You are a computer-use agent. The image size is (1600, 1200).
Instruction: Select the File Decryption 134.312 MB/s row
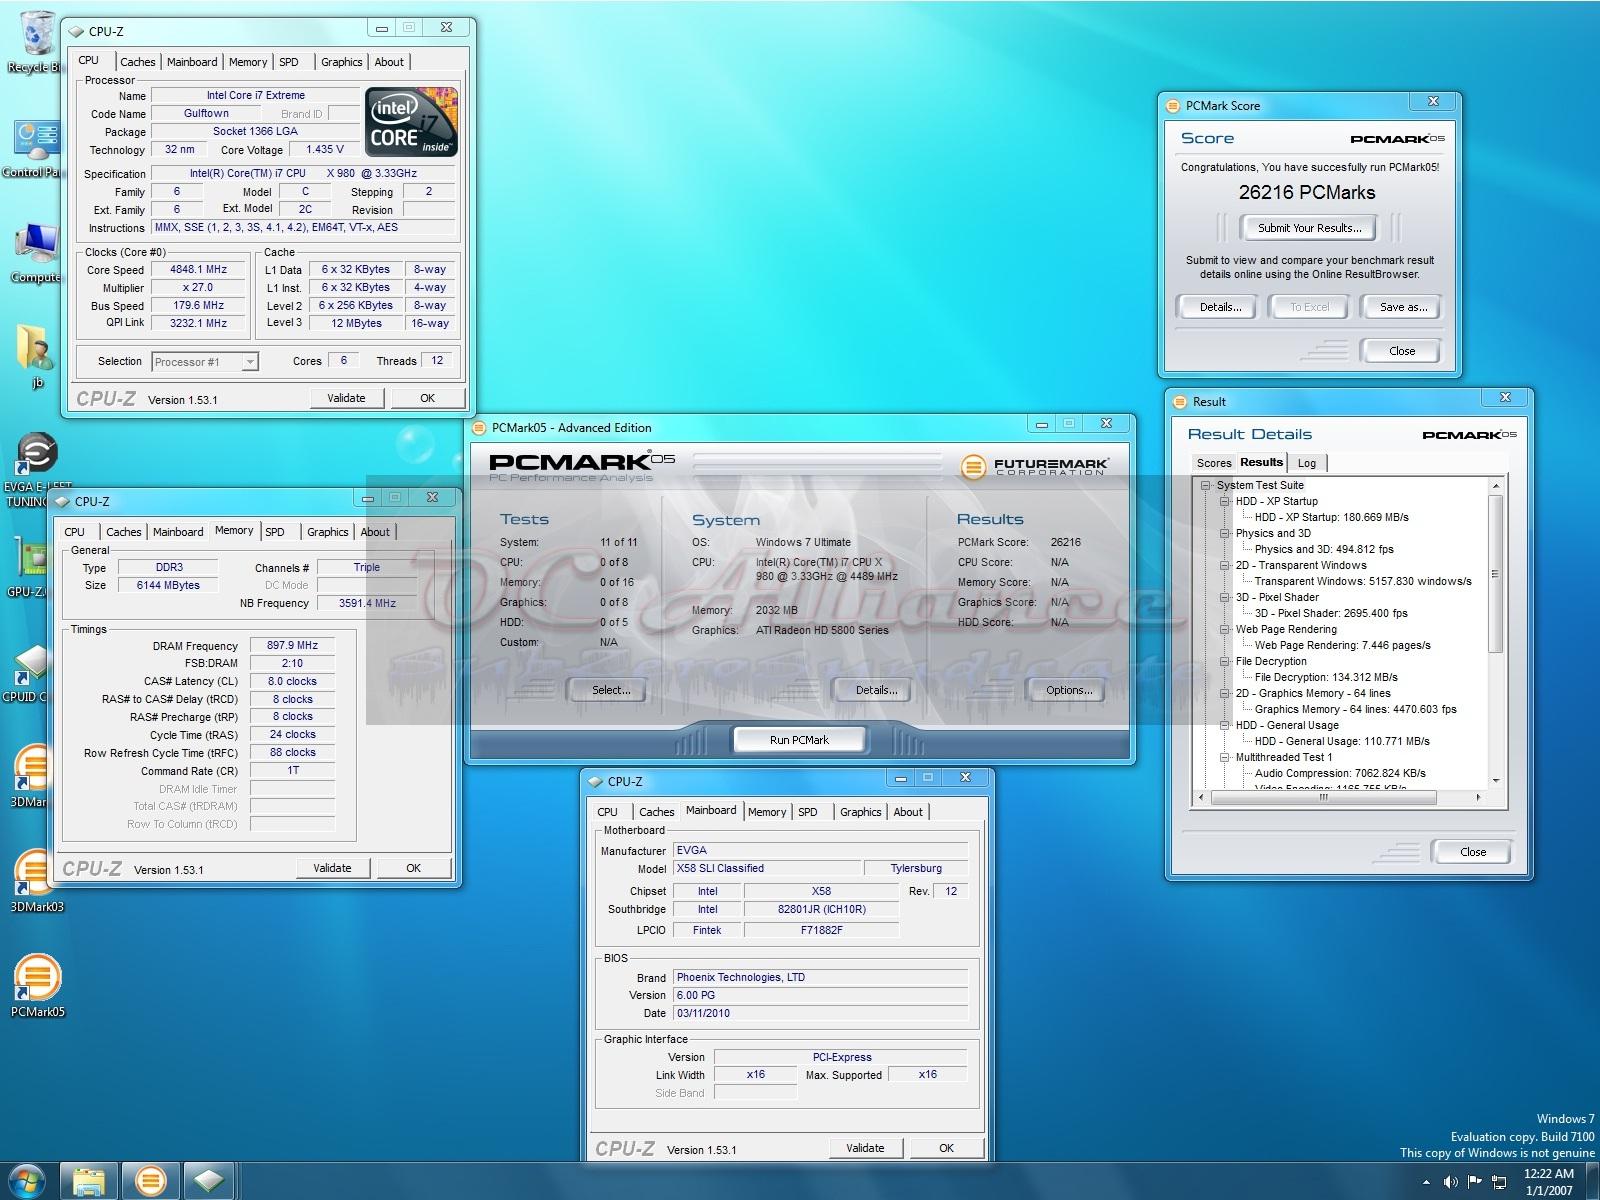coord(1326,678)
